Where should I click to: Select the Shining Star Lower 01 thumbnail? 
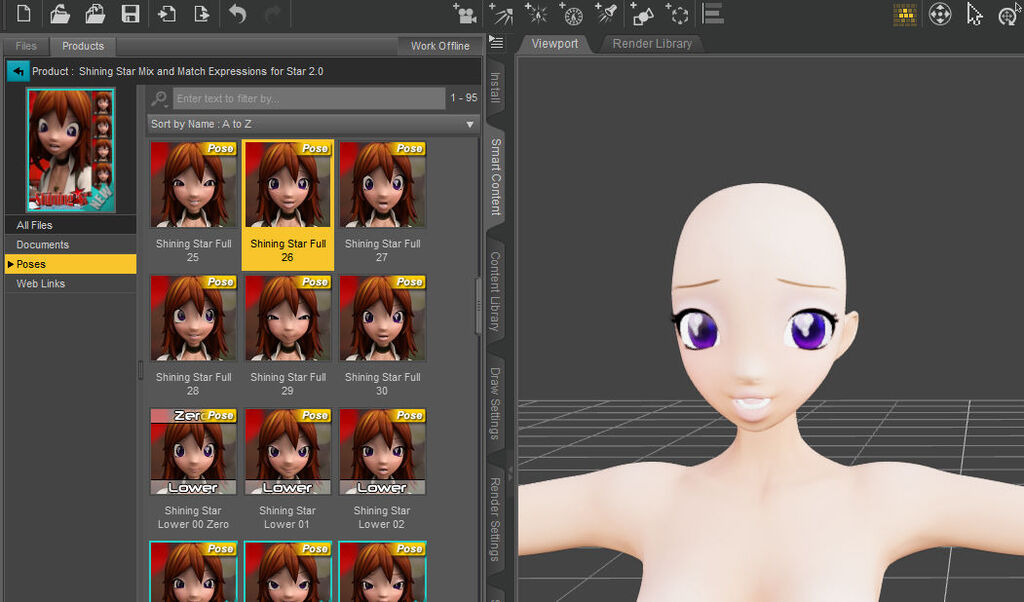click(x=287, y=452)
